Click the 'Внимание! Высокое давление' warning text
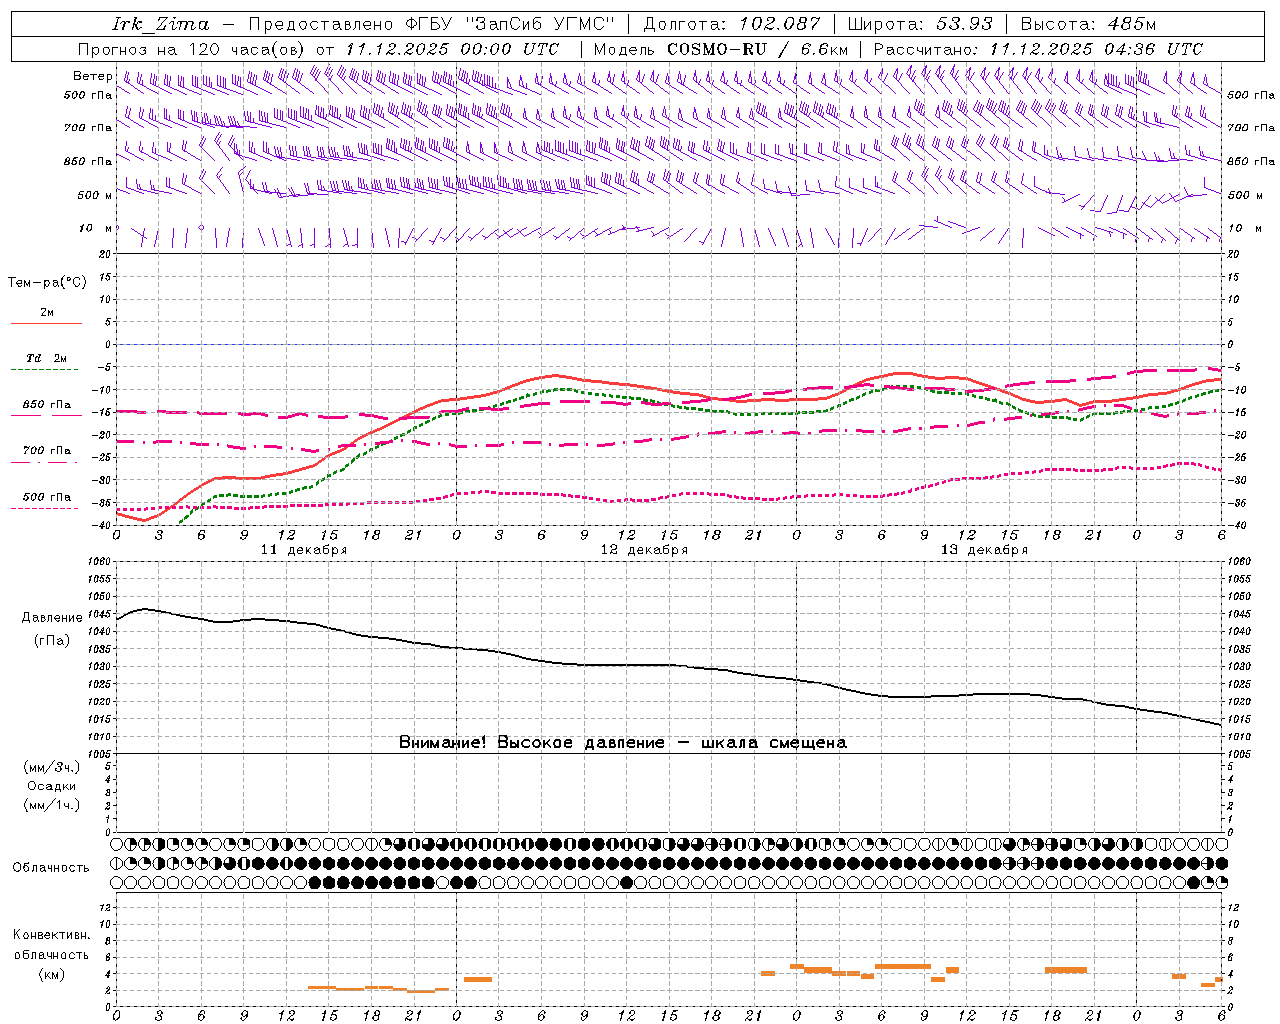1280x1024 pixels. (x=531, y=743)
